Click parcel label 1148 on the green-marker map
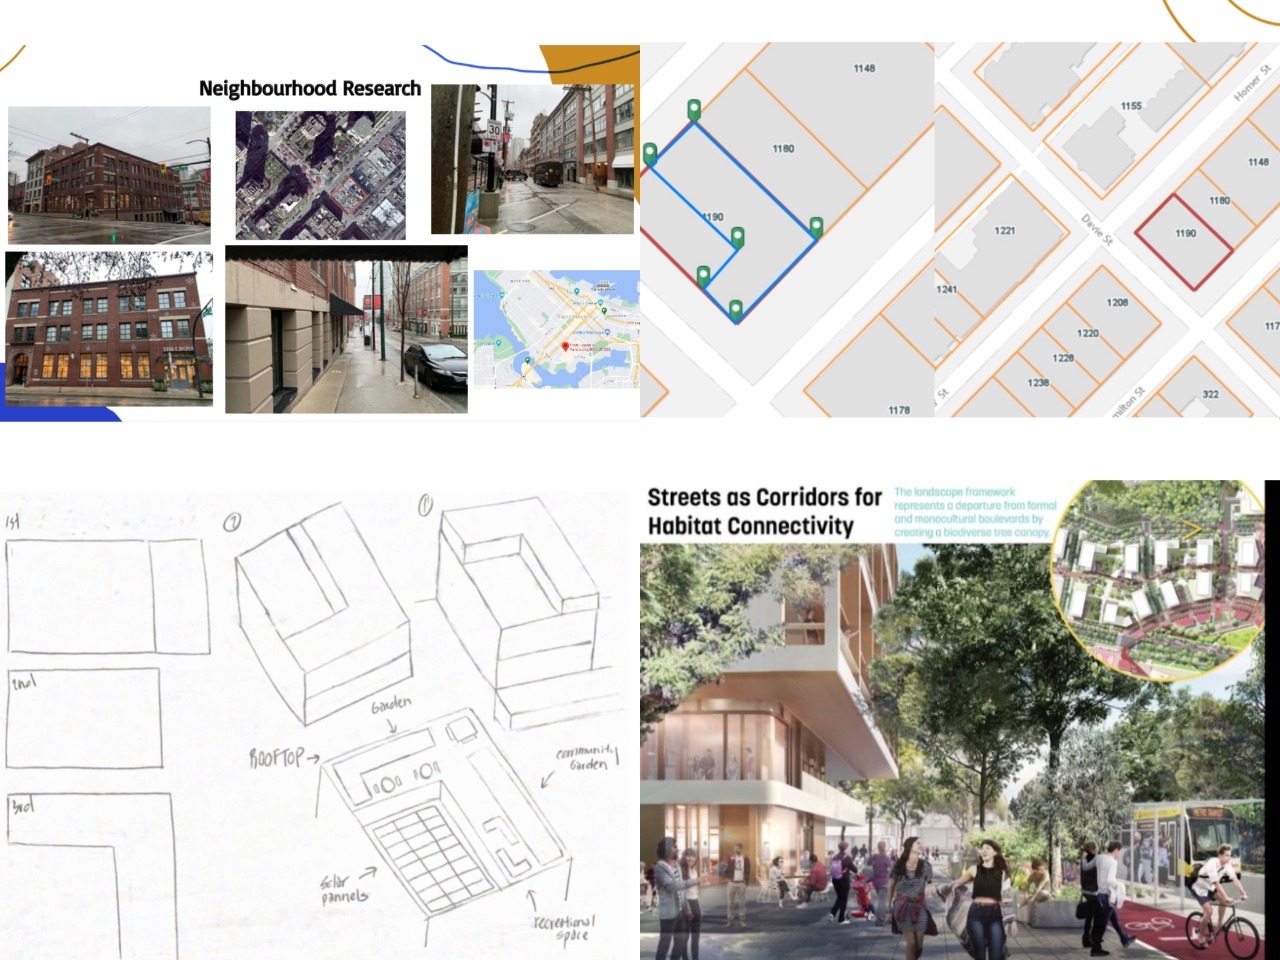Image resolution: width=1280 pixels, height=960 pixels. tap(864, 68)
